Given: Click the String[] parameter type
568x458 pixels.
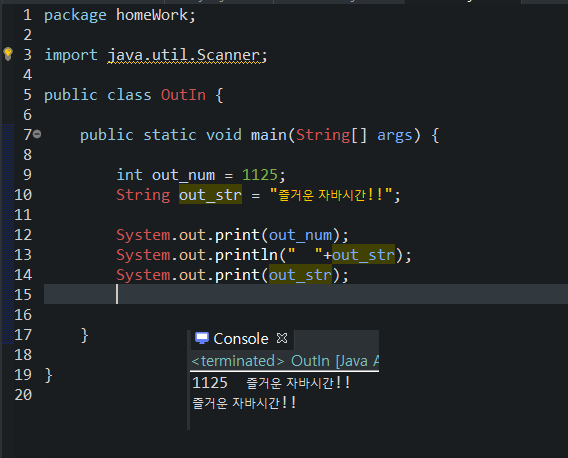Looking at the screenshot, I should click(331, 135).
